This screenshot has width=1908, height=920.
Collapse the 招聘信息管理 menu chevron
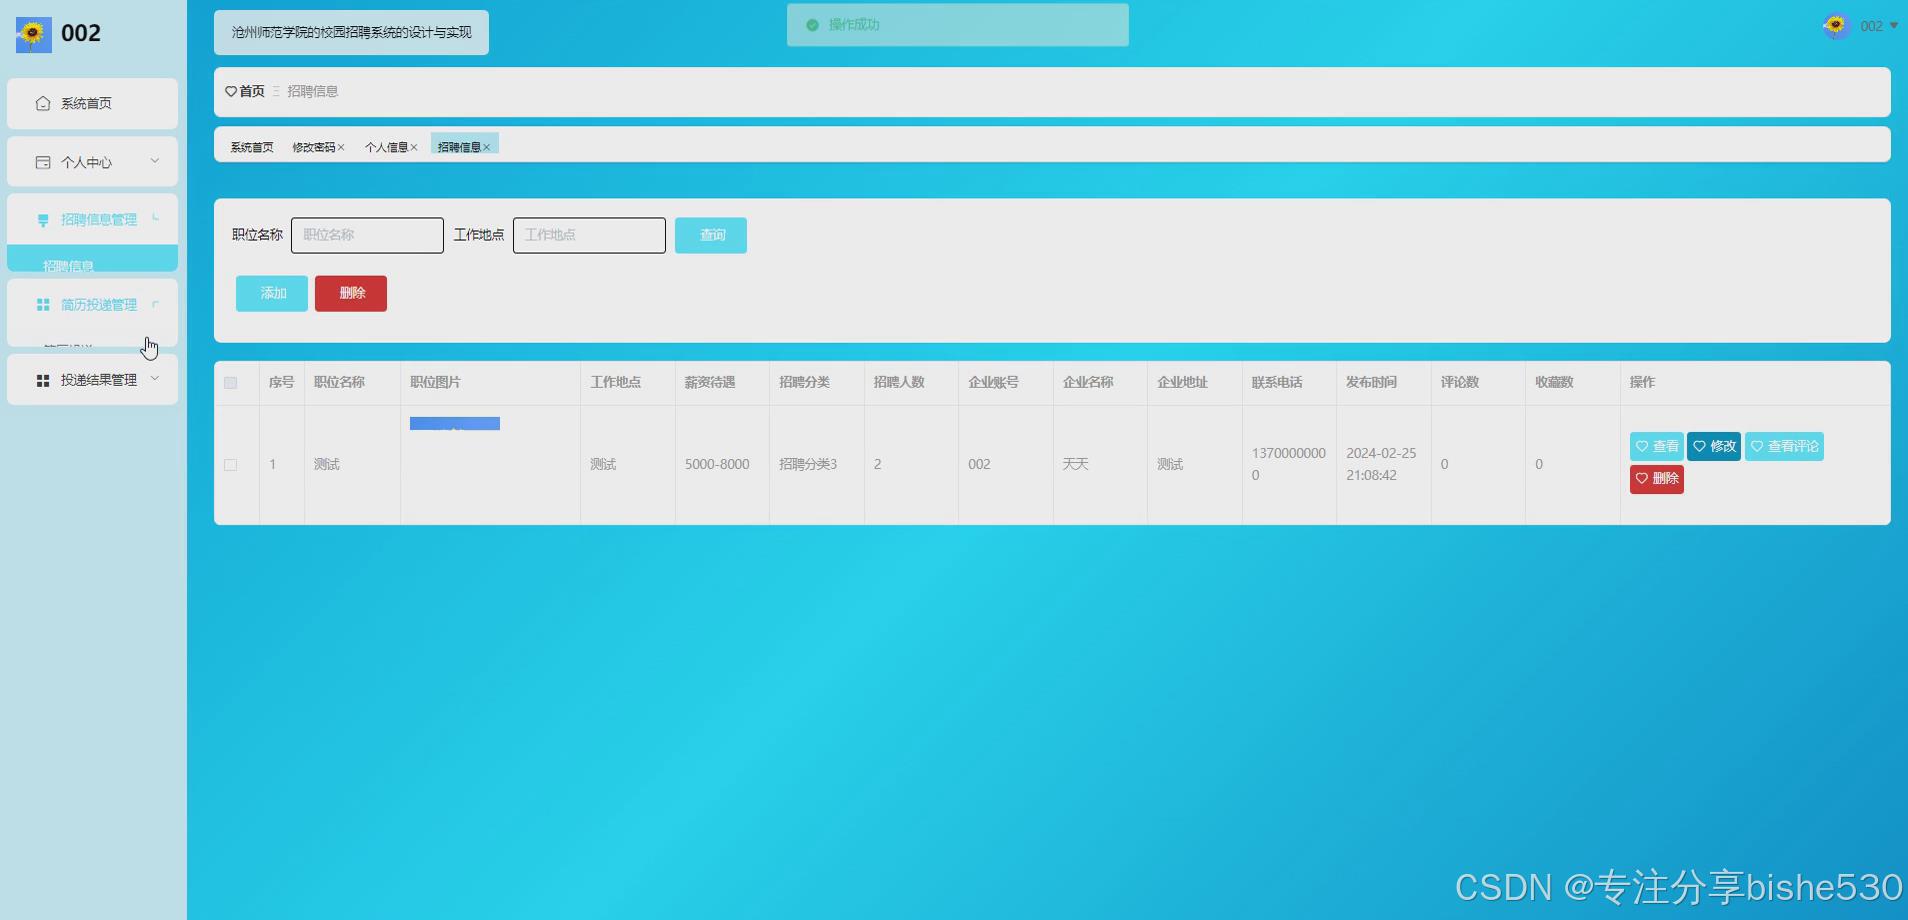155,219
